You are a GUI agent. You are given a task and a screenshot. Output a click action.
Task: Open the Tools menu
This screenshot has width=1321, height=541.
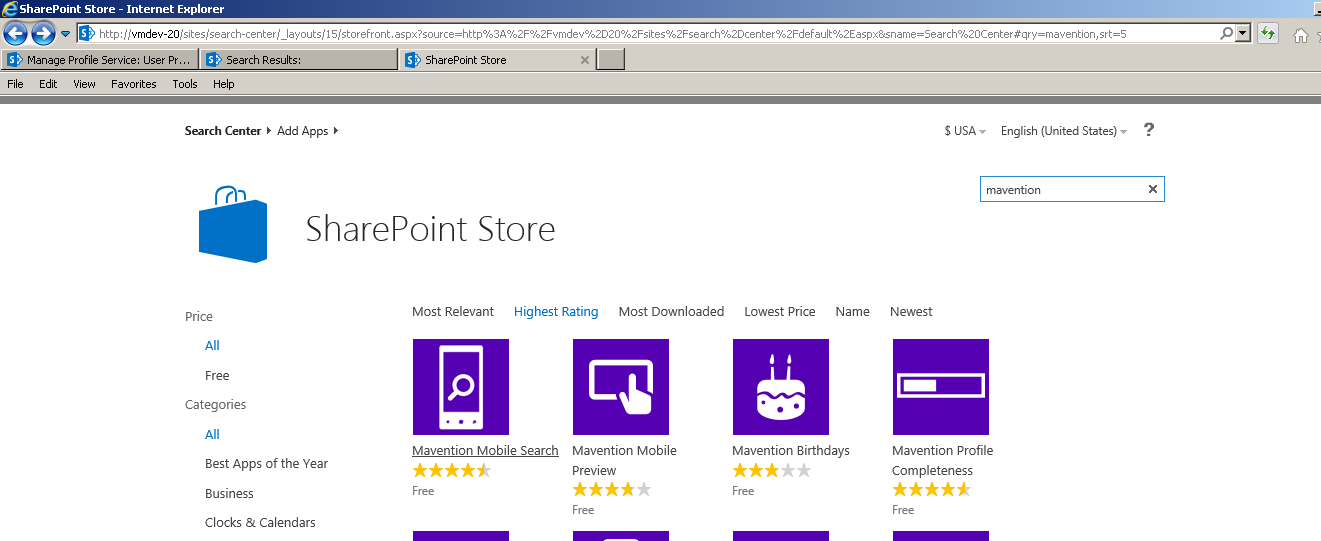point(185,84)
